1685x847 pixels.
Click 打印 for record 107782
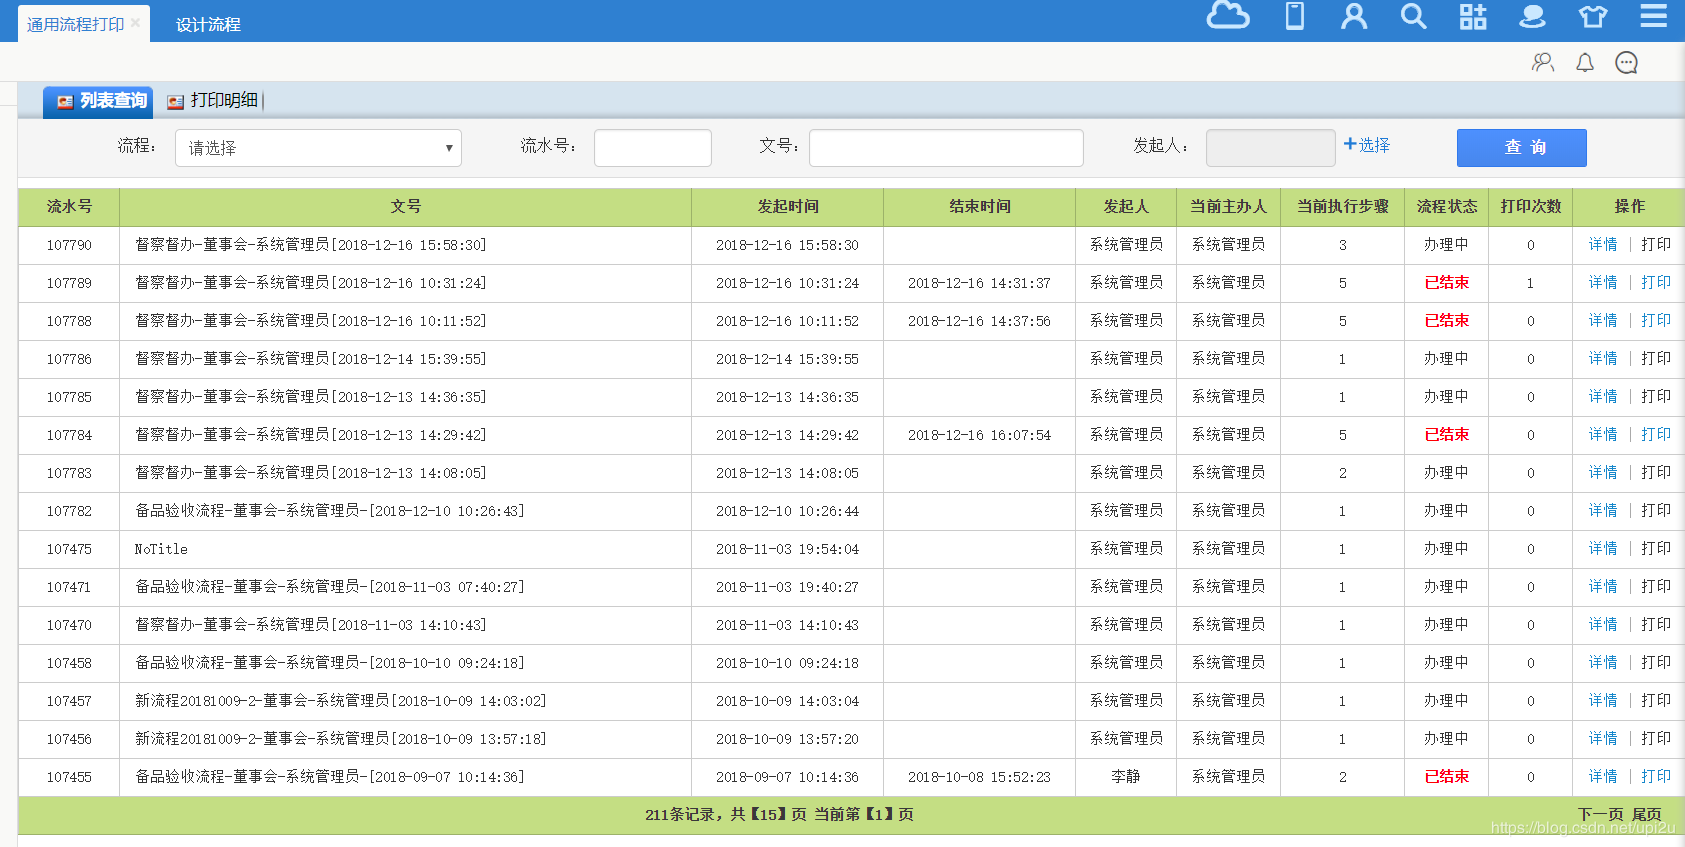coord(1656,511)
